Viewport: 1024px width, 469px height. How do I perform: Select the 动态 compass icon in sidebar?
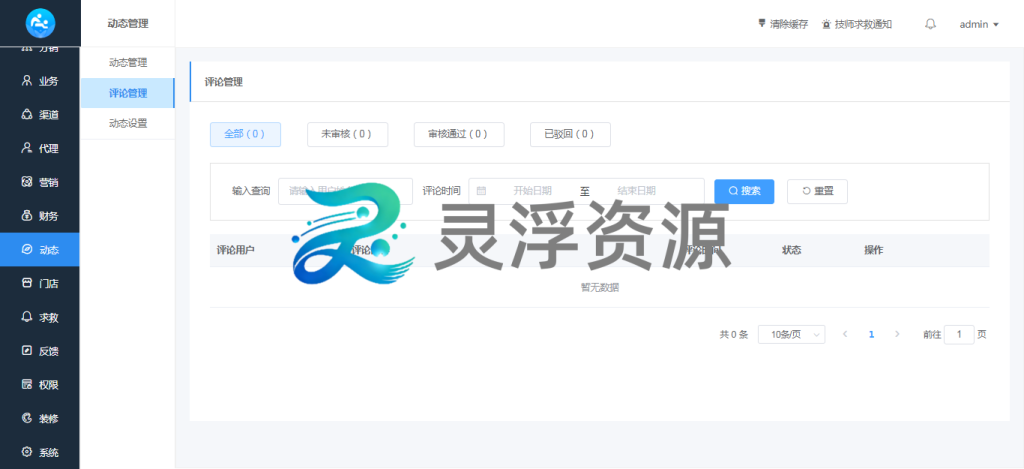click(27, 250)
